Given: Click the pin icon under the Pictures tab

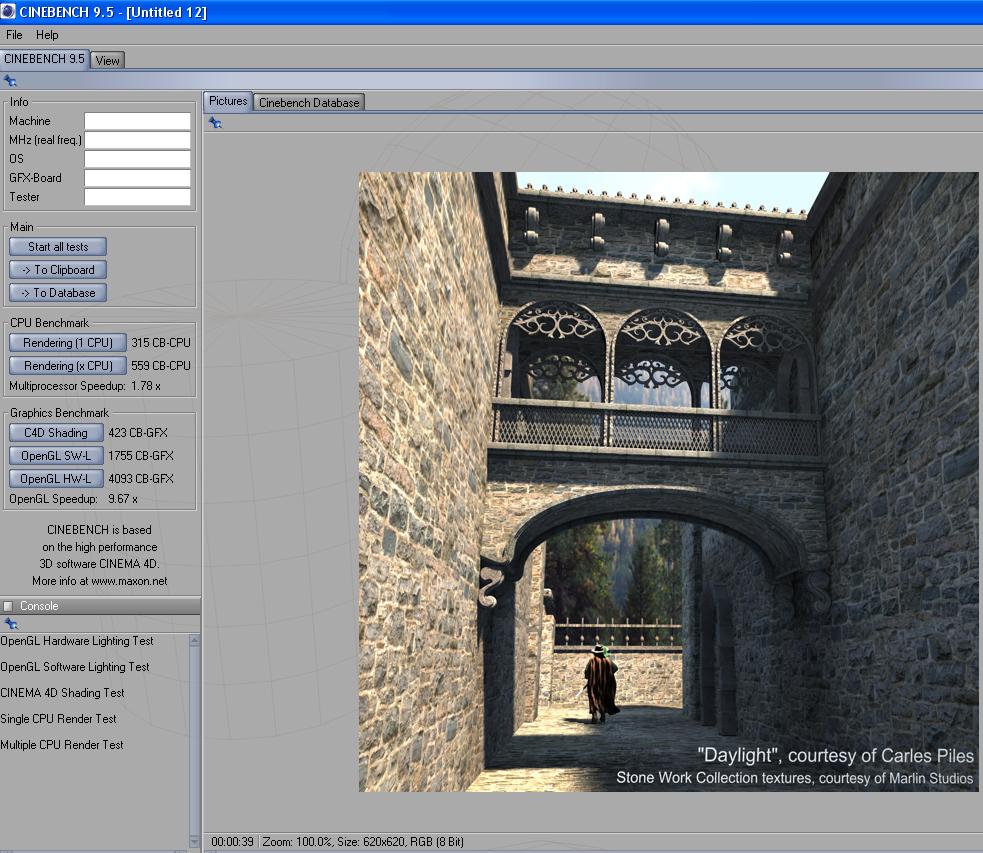Looking at the screenshot, I should tap(215, 123).
